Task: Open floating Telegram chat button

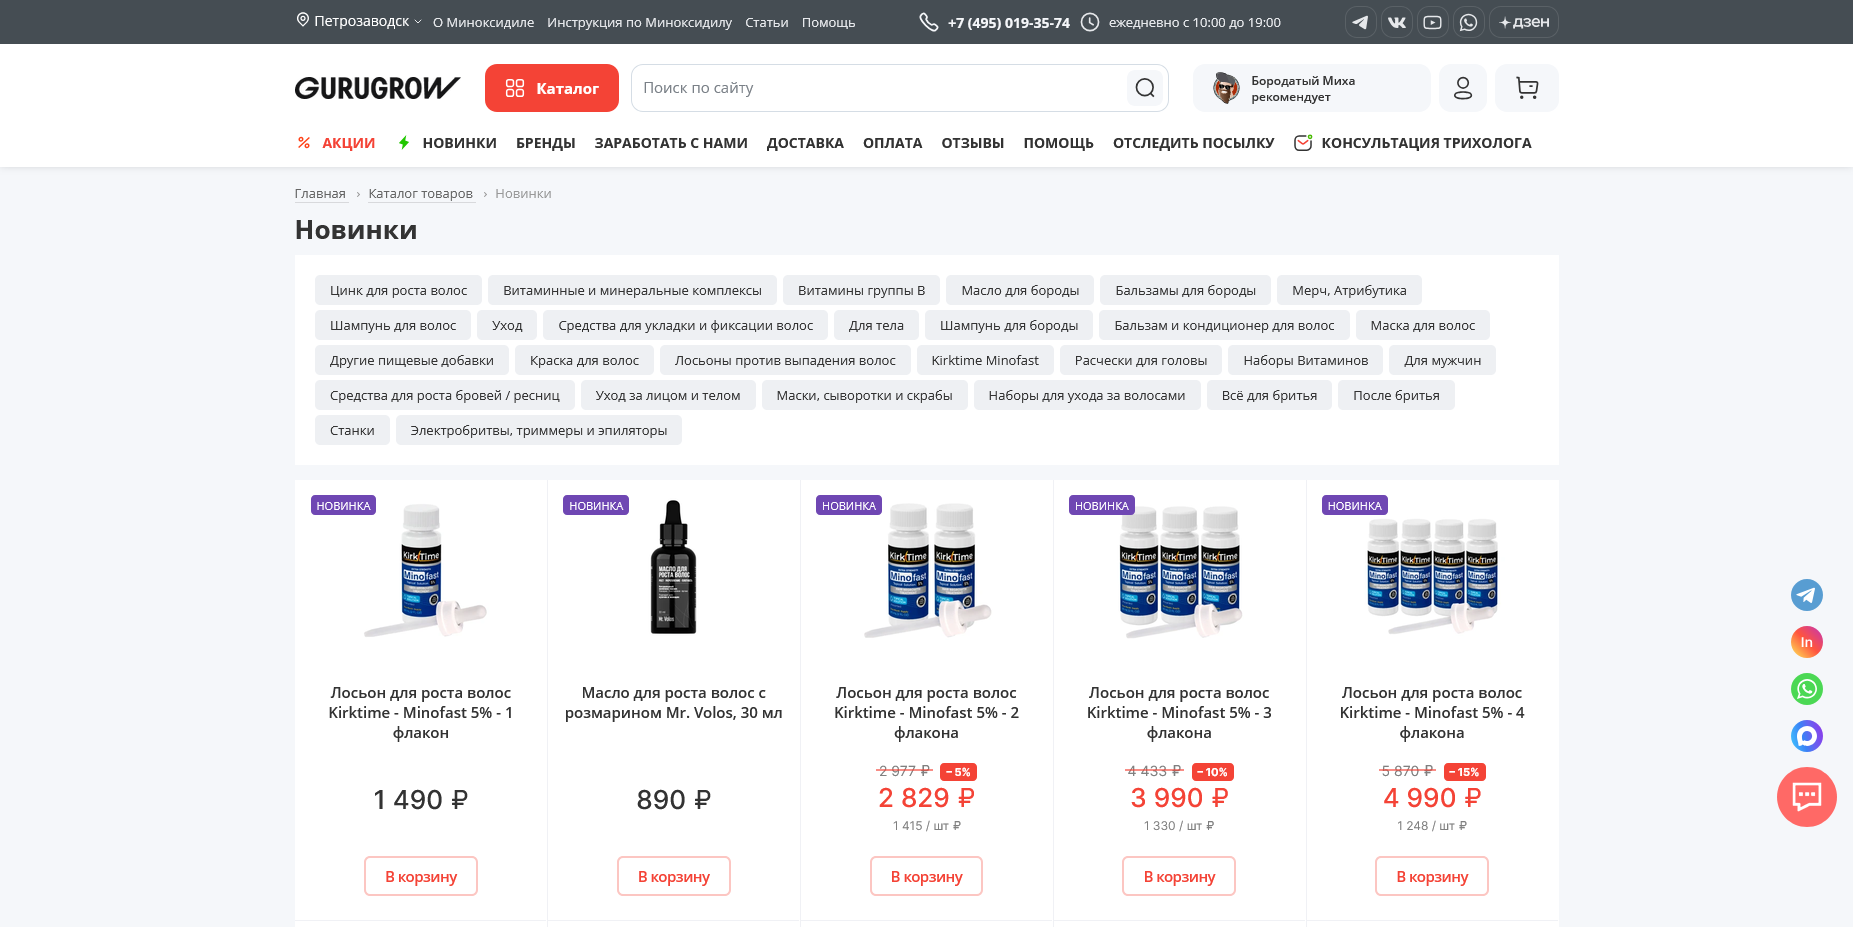Action: point(1806,595)
